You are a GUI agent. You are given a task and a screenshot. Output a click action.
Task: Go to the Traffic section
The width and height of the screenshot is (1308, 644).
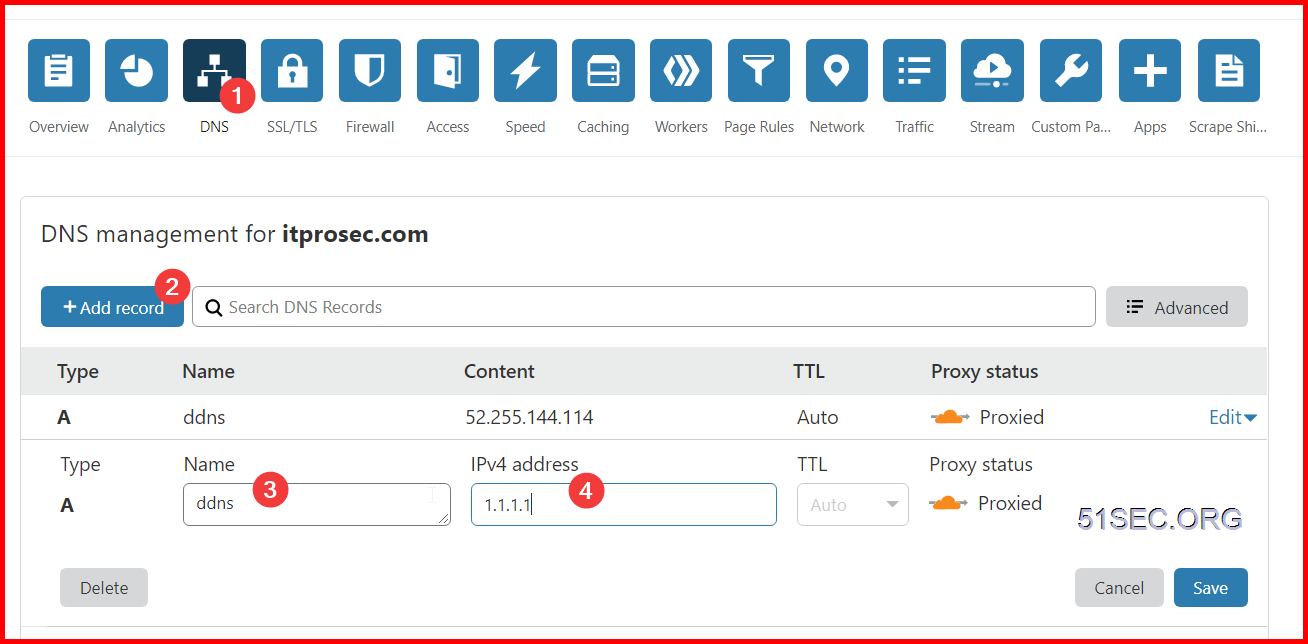pos(914,70)
